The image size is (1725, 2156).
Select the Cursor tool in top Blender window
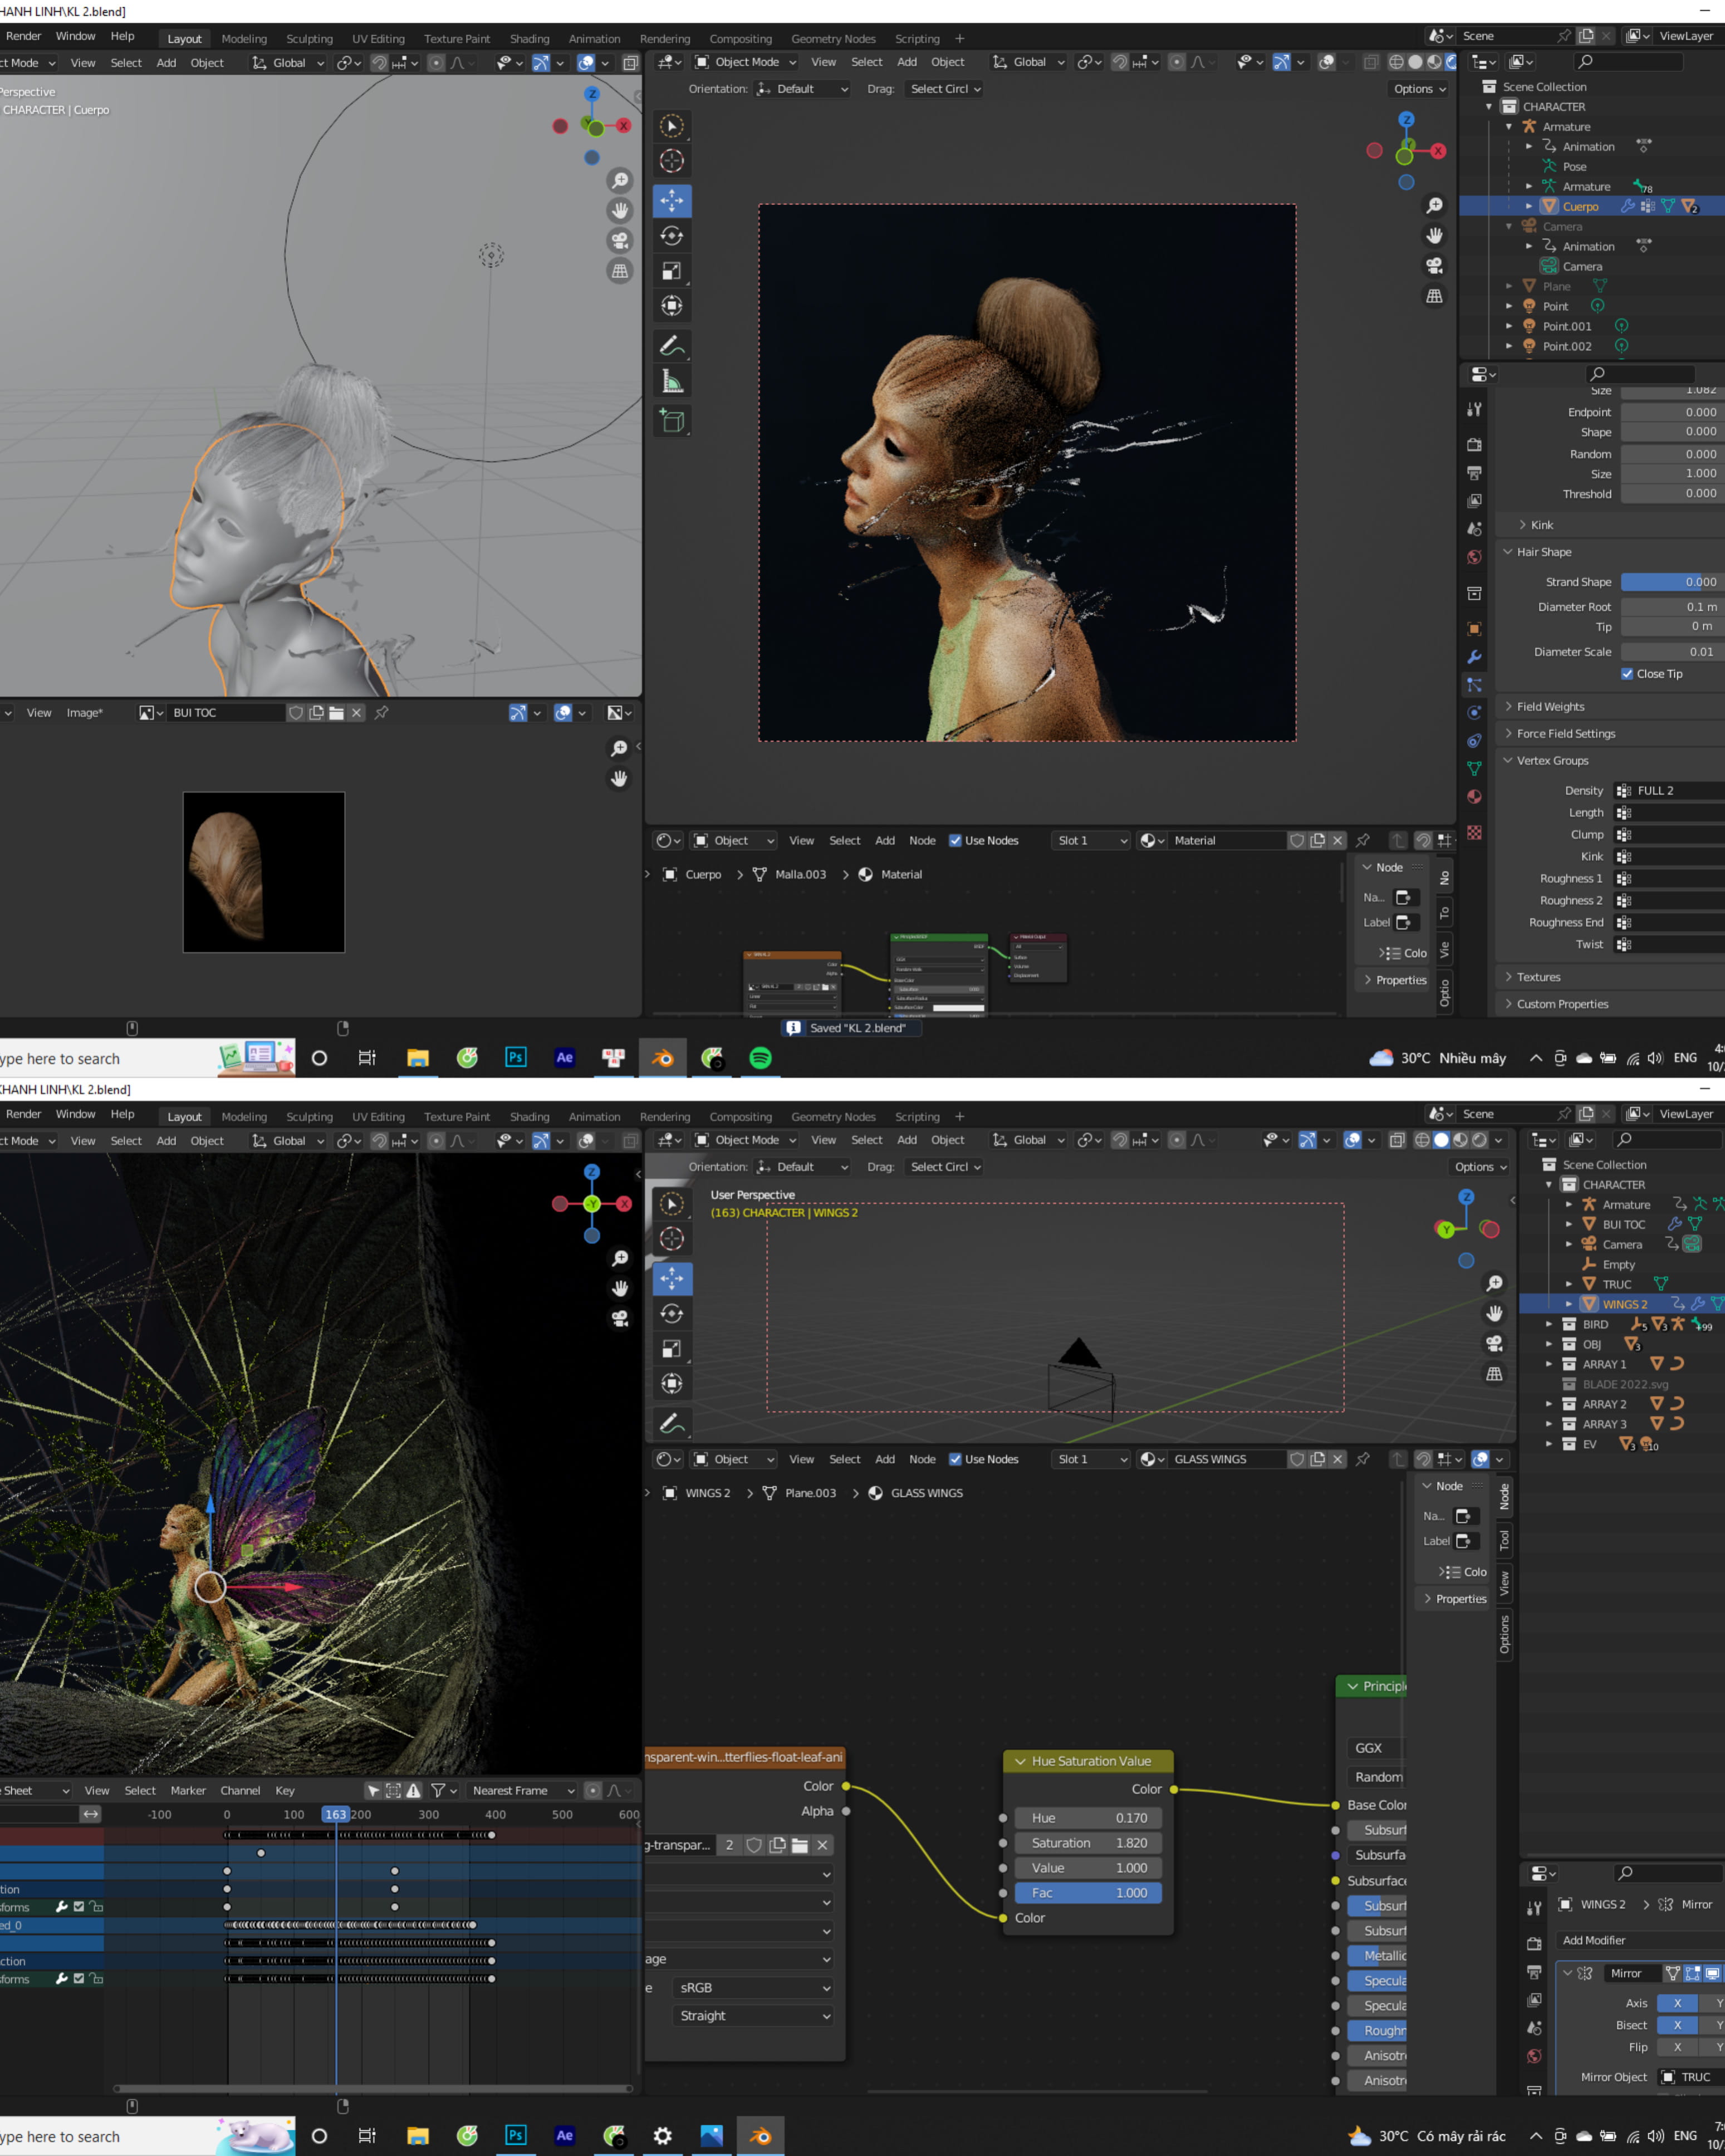(x=672, y=160)
